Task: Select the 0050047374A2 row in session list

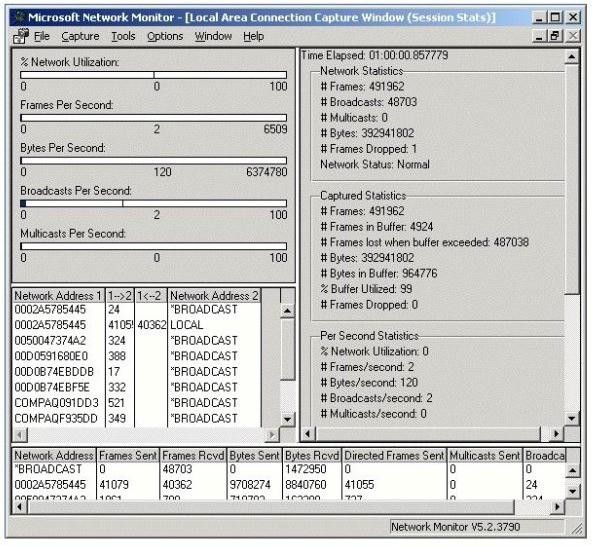Action: [x=137, y=341]
